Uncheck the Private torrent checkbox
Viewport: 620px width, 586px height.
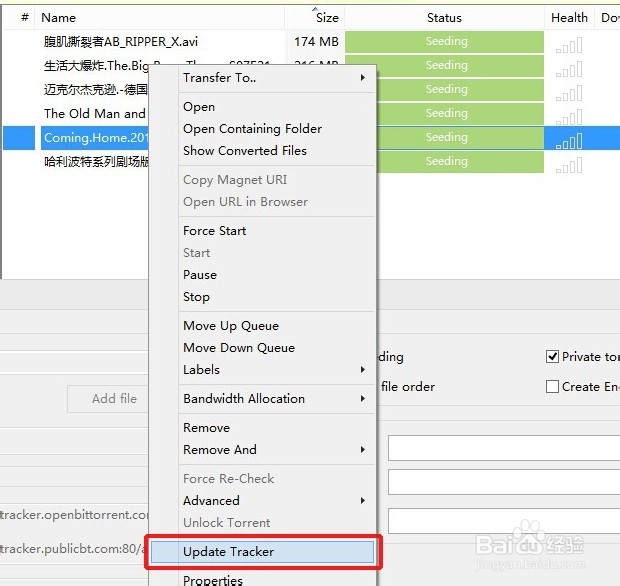(552, 357)
